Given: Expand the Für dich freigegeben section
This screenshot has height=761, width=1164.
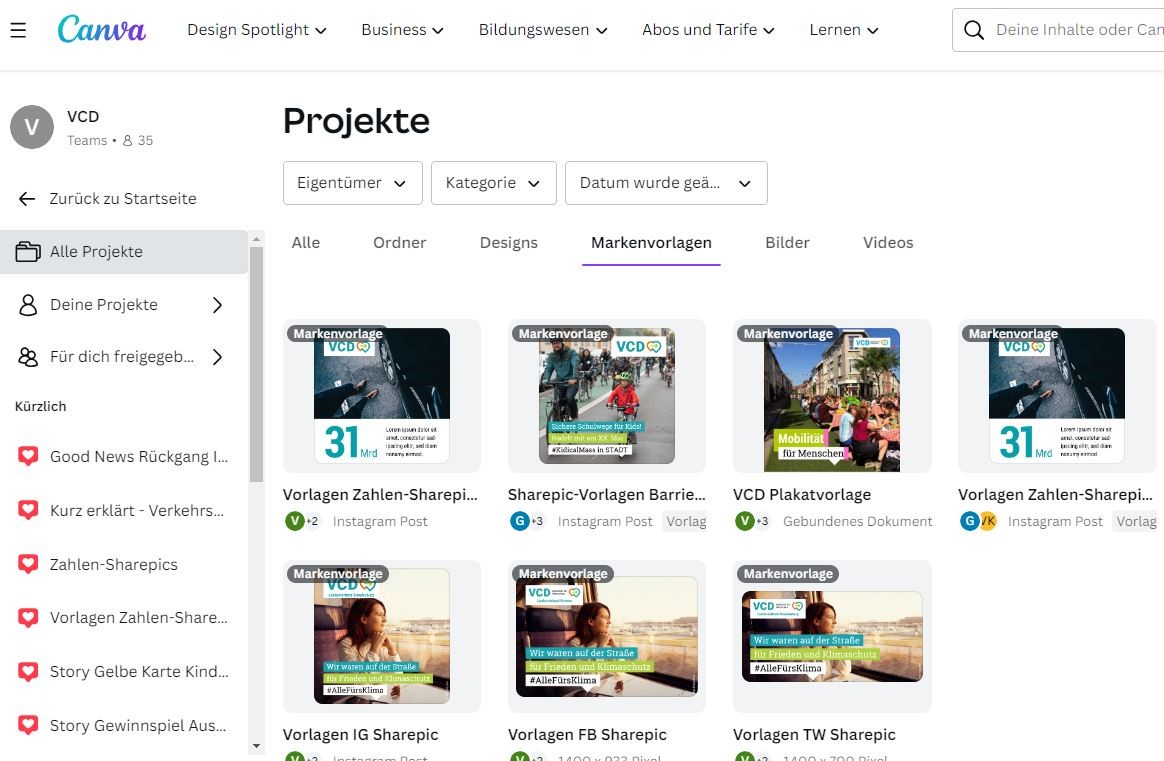Looking at the screenshot, I should (x=217, y=357).
